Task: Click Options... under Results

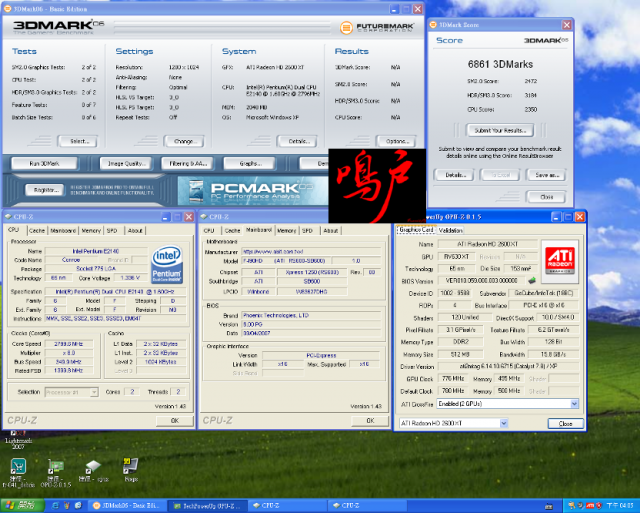Action: tap(396, 141)
